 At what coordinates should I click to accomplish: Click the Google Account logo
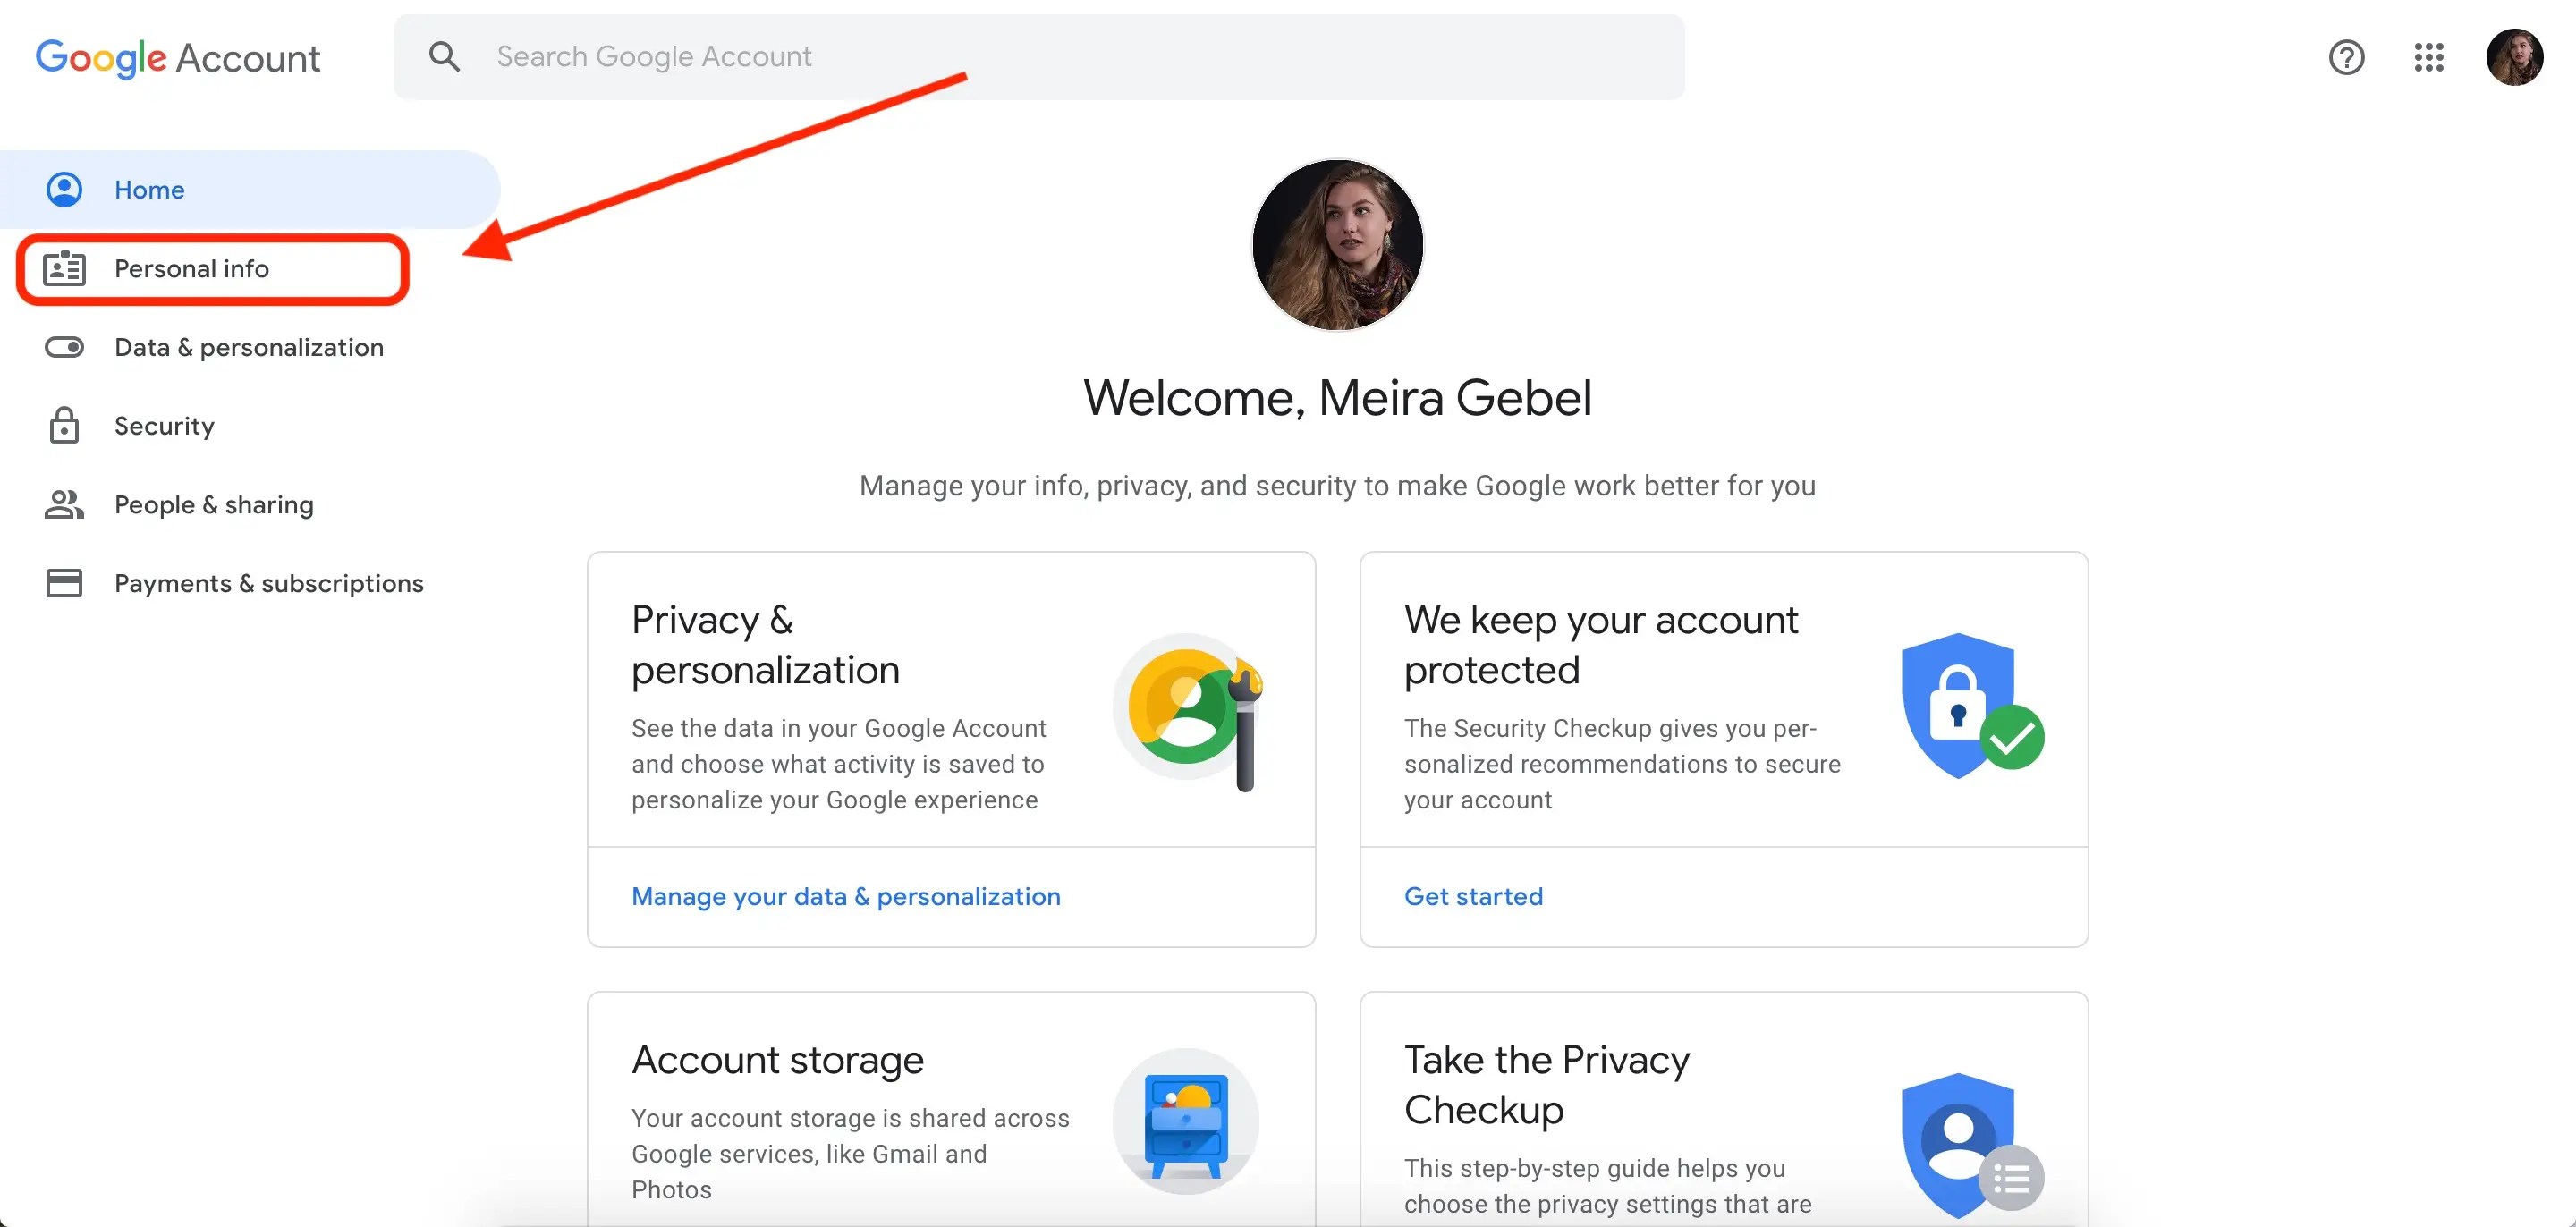tap(178, 58)
